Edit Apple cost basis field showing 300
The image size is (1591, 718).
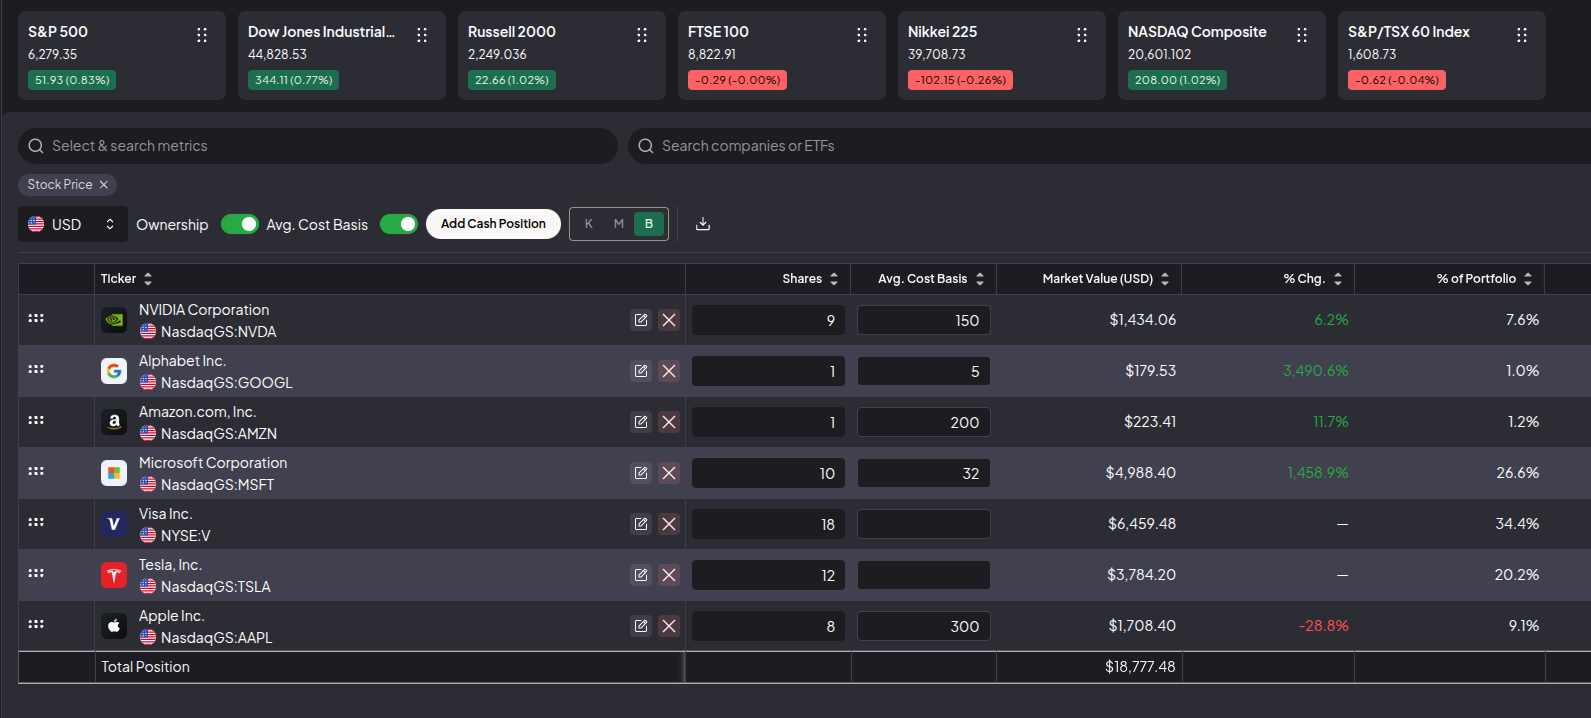[x=924, y=626]
